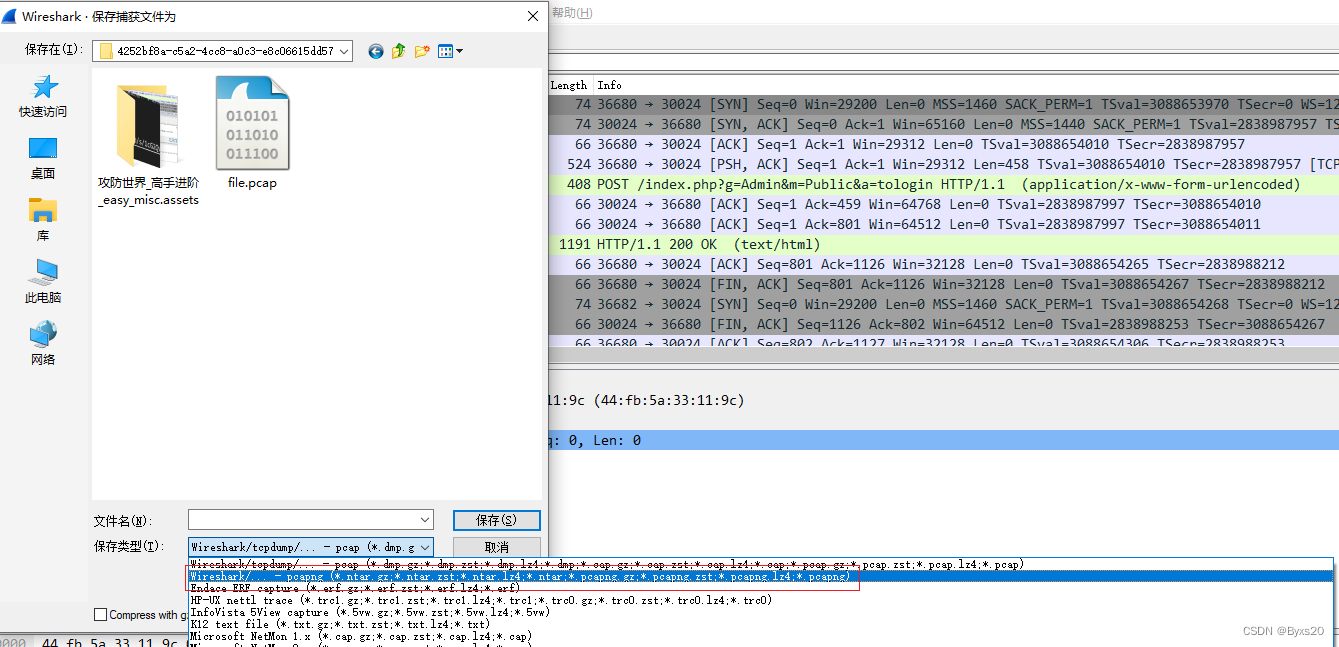
Task: Click the (44:fb:5a:33:11:9c) detail line
Action: 943,400
